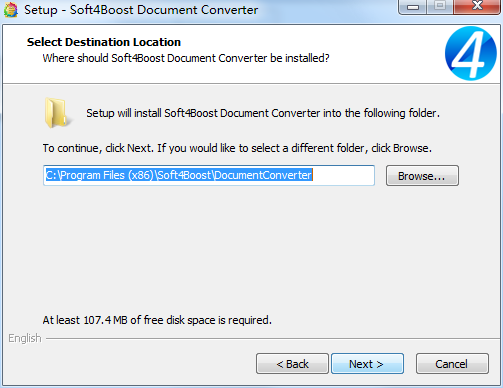Image resolution: width=503 pixels, height=388 pixels.
Task: Click the 'To continue, click Next' instruction text
Action: pos(237,148)
